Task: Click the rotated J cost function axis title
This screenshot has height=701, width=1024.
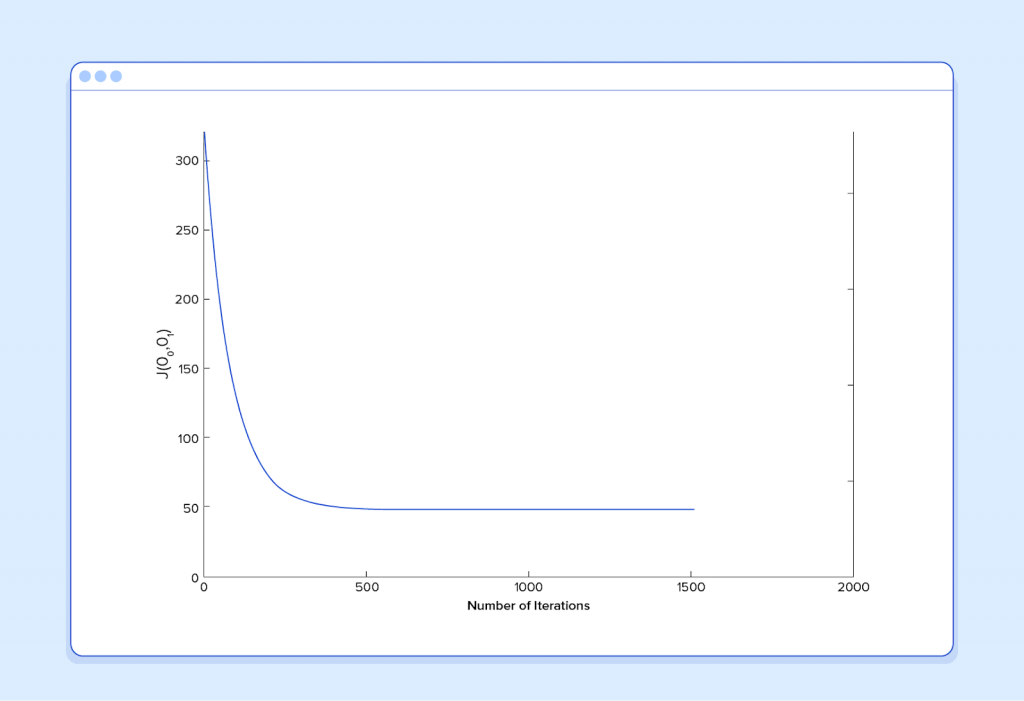Action: click(x=163, y=355)
